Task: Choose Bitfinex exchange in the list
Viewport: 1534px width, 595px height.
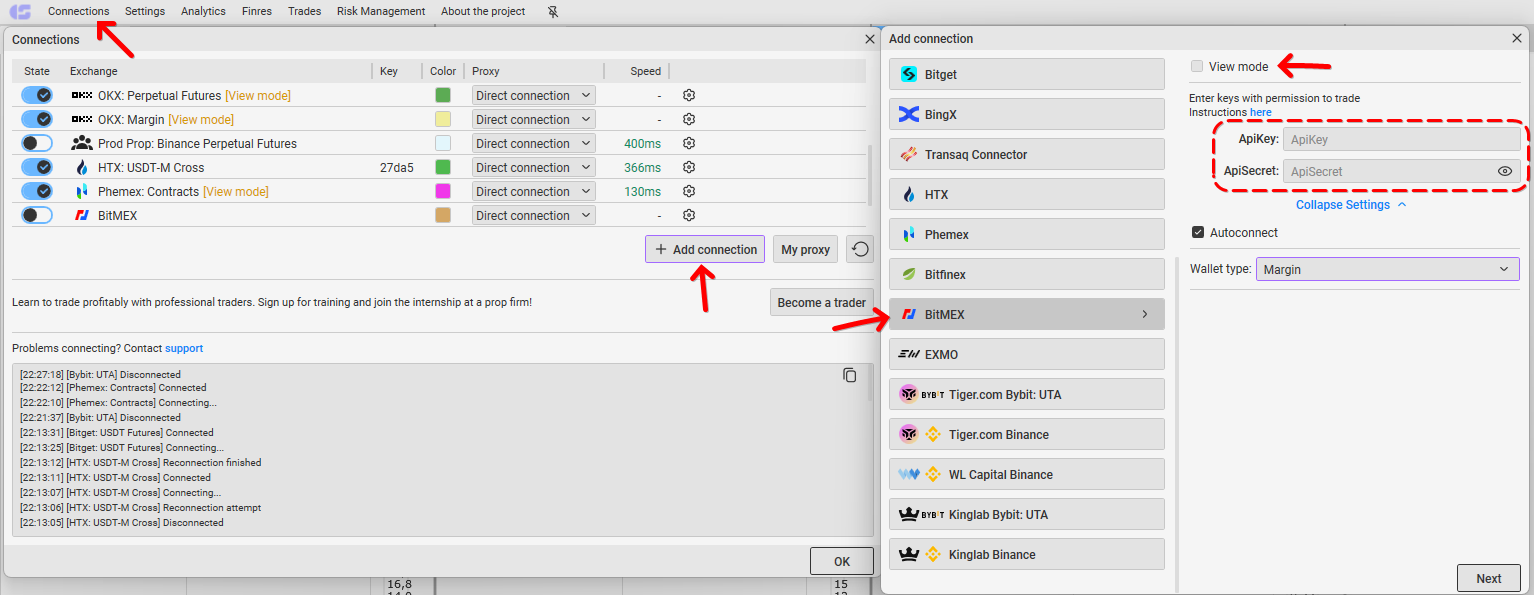Action: click(x=1026, y=274)
